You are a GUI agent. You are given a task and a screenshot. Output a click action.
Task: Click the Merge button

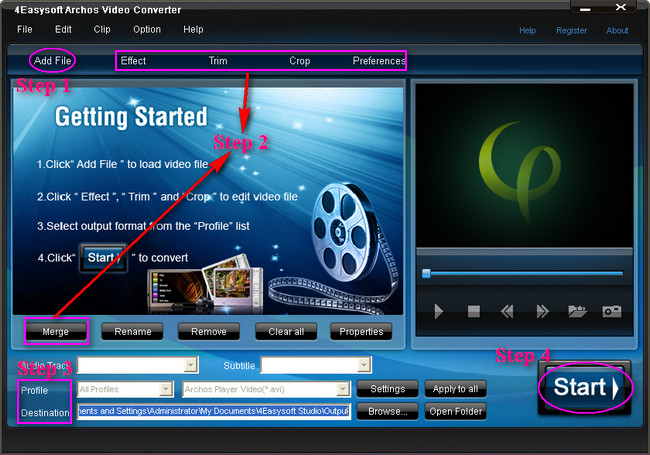(x=56, y=332)
